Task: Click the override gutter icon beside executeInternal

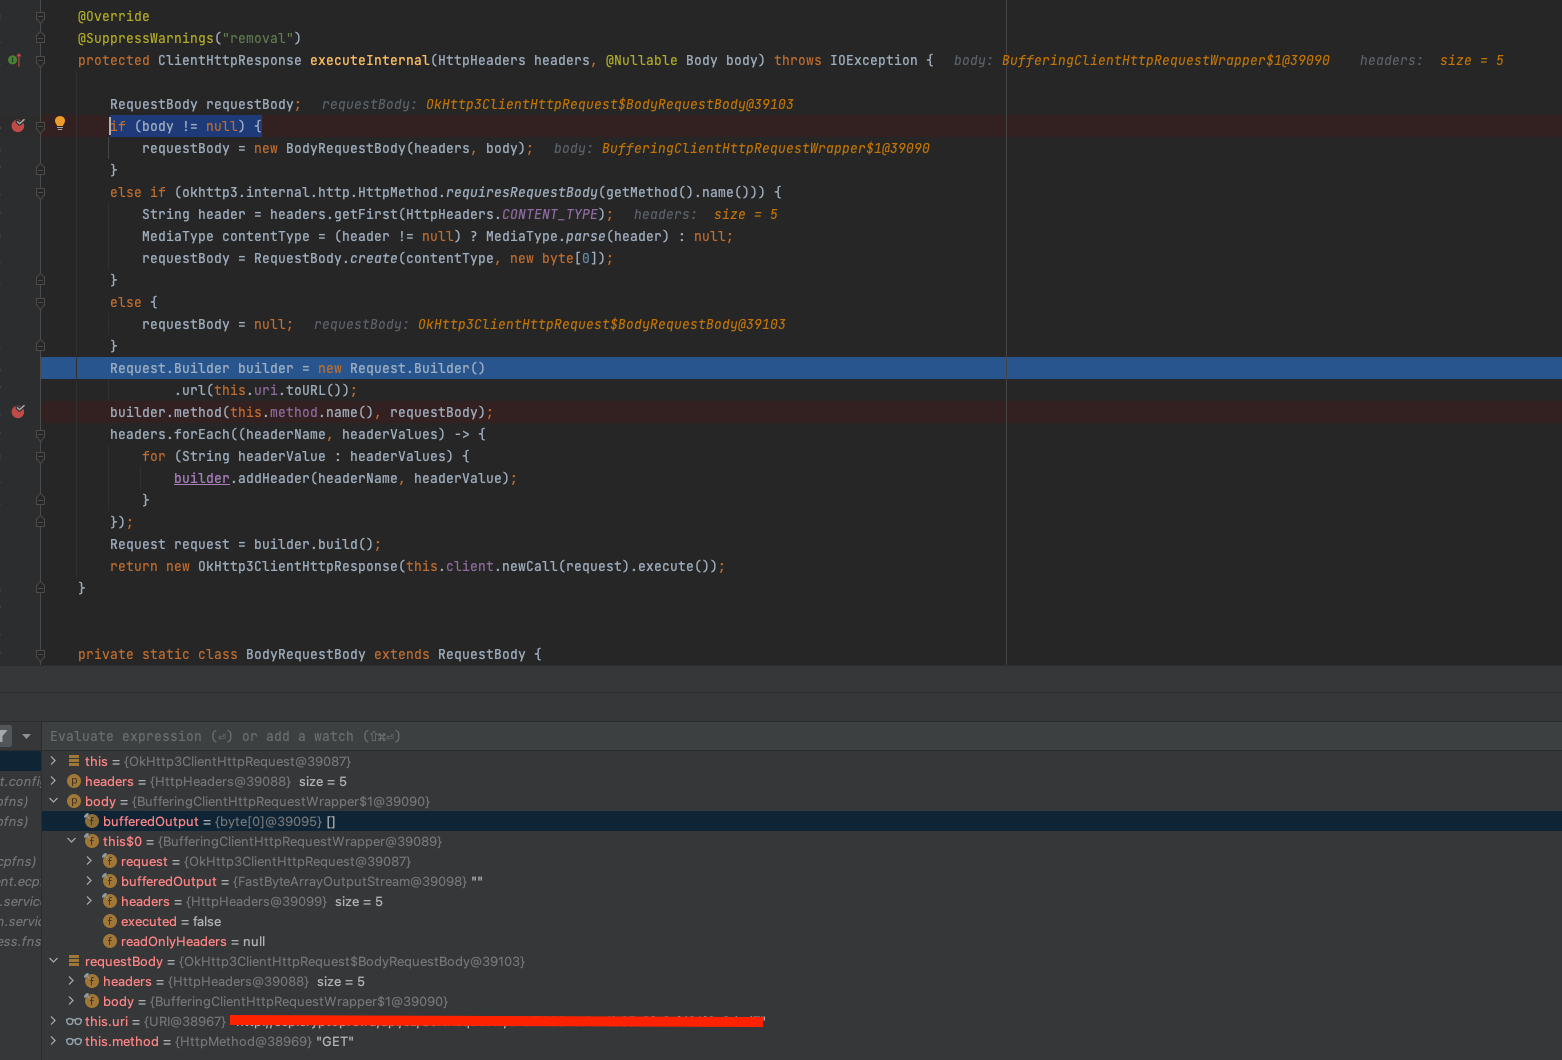Action: coord(14,60)
